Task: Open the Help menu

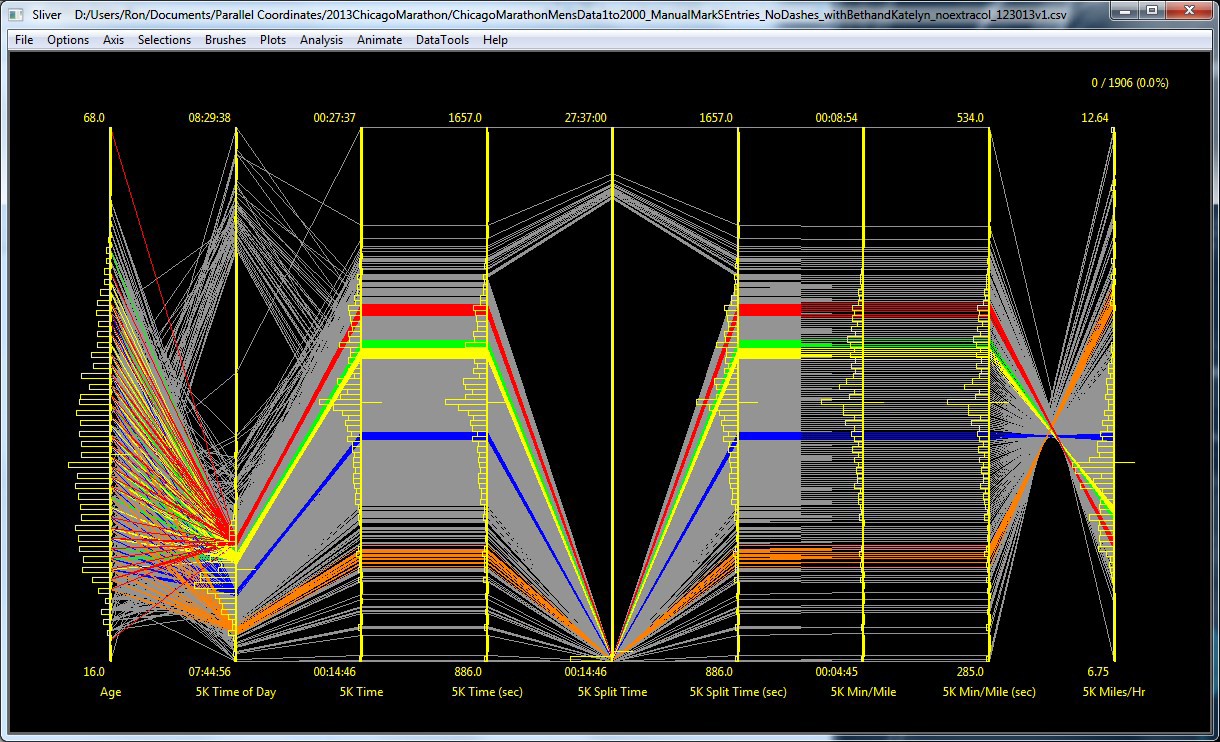Action: pyautogui.click(x=495, y=40)
